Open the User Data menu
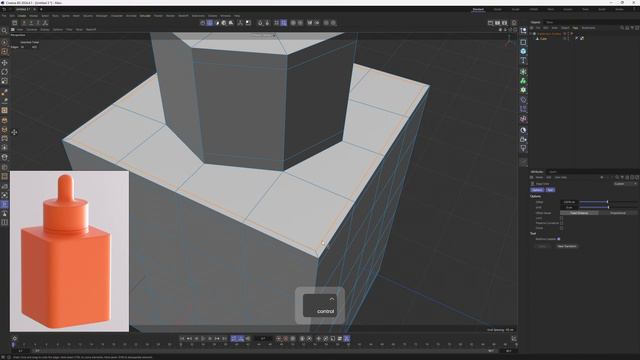 click(x=560, y=177)
